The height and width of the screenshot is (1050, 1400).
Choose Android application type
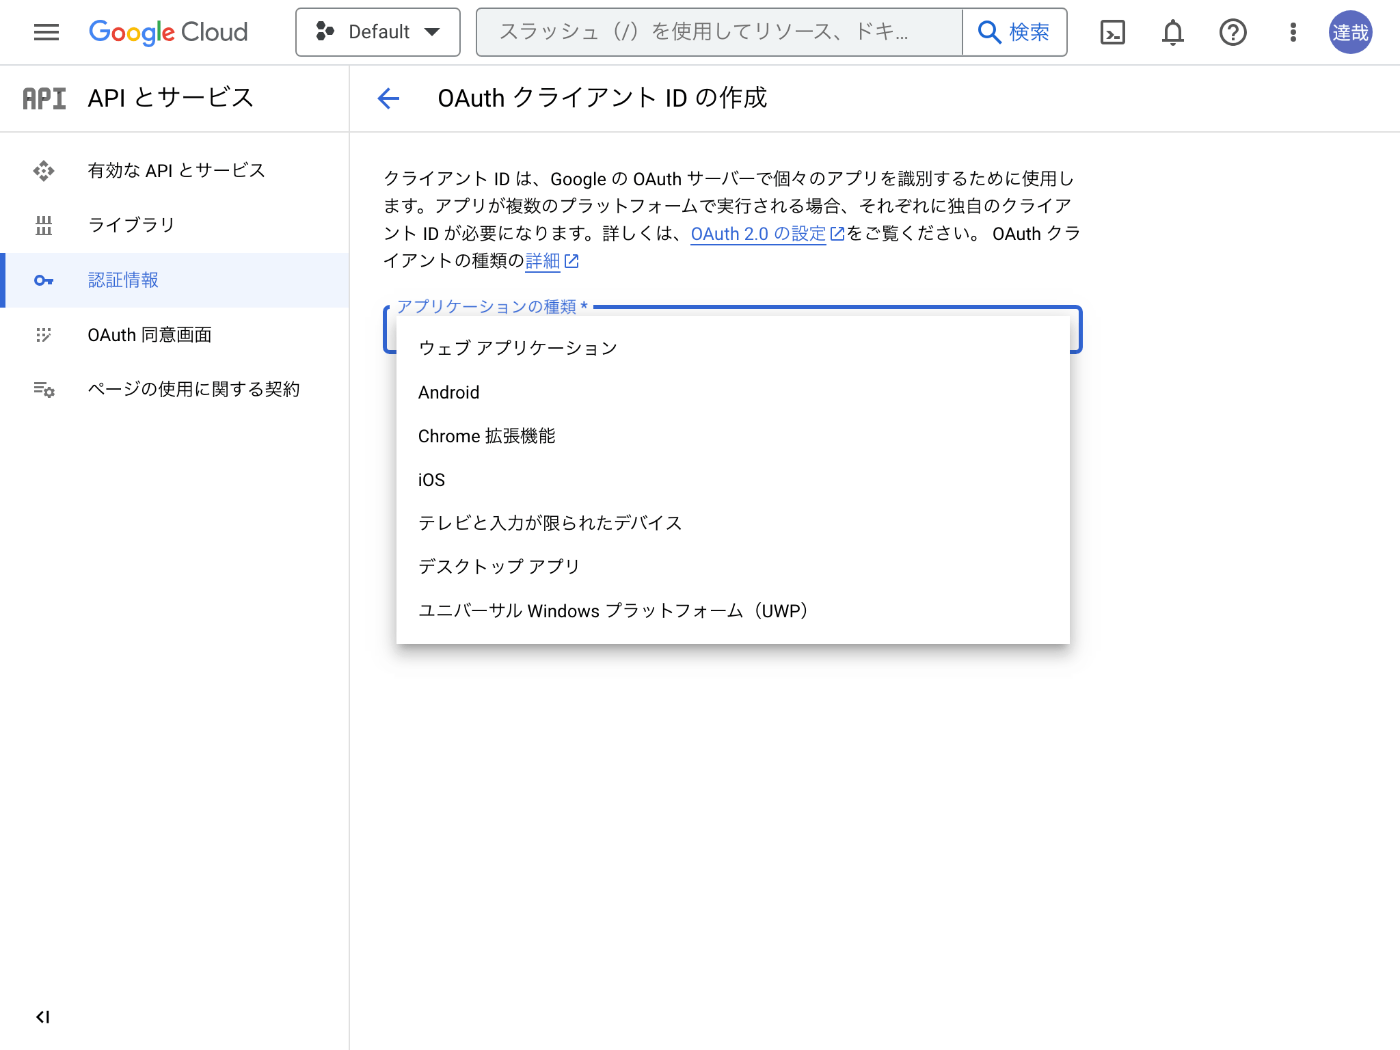click(x=733, y=392)
